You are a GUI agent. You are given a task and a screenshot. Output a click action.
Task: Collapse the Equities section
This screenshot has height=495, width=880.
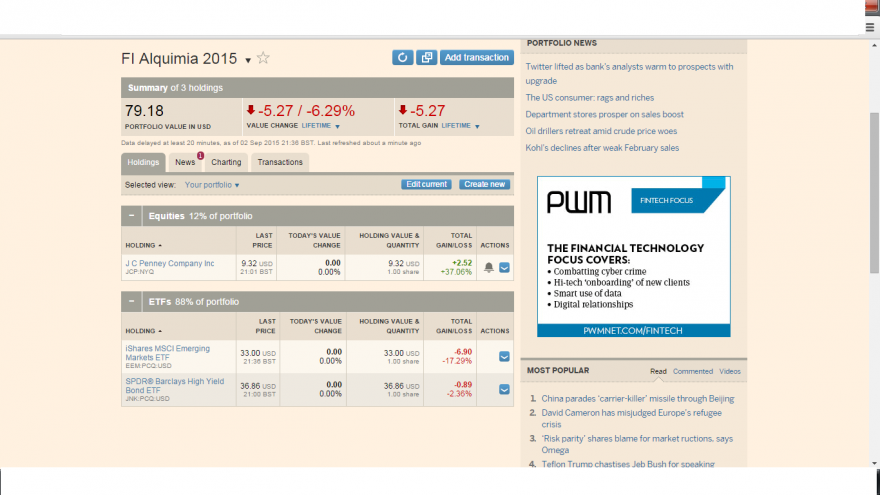(131, 216)
